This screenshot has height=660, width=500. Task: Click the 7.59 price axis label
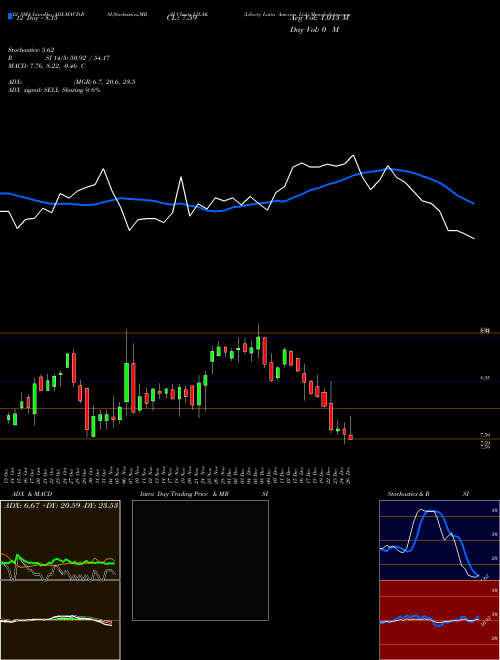485,435
